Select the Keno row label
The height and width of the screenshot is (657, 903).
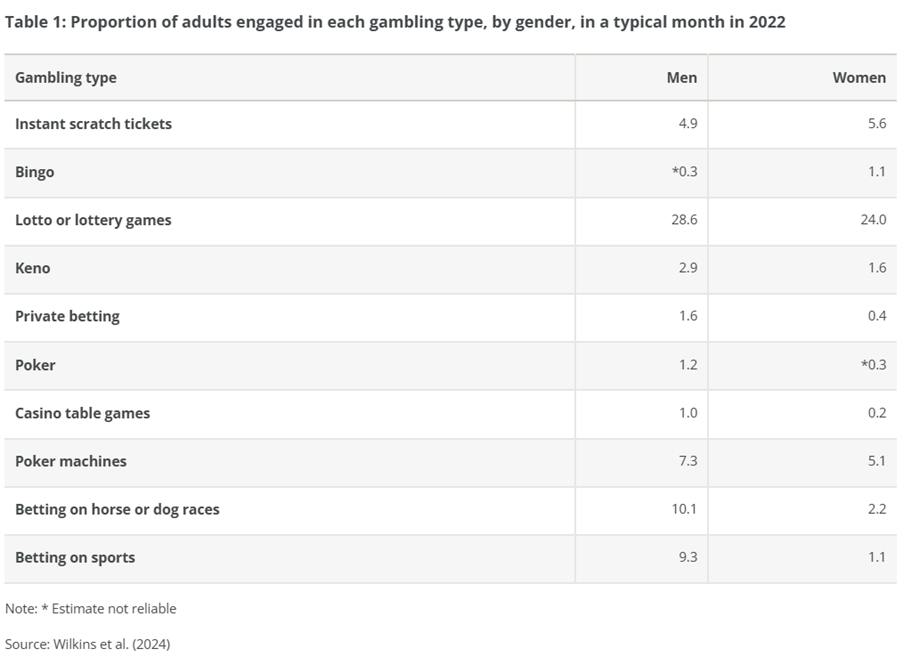pos(33,268)
